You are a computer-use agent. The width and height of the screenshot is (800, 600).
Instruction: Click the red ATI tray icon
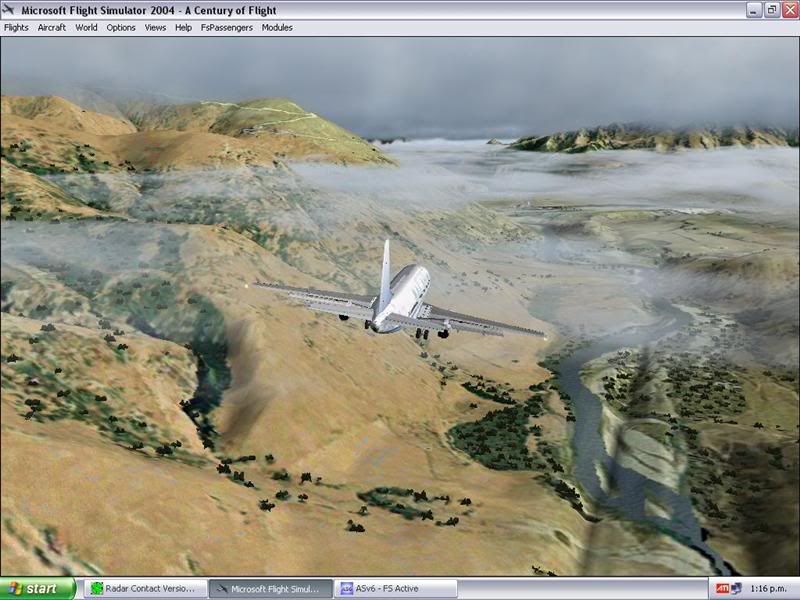(x=722, y=589)
